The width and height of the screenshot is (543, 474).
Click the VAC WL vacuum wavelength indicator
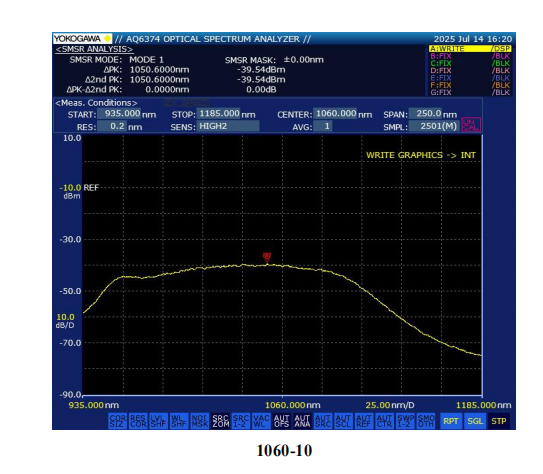261,421
